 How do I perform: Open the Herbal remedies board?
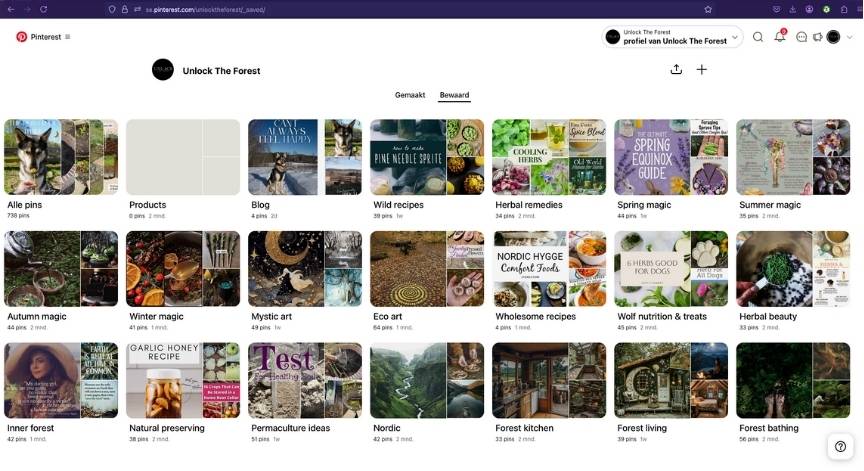pos(549,157)
